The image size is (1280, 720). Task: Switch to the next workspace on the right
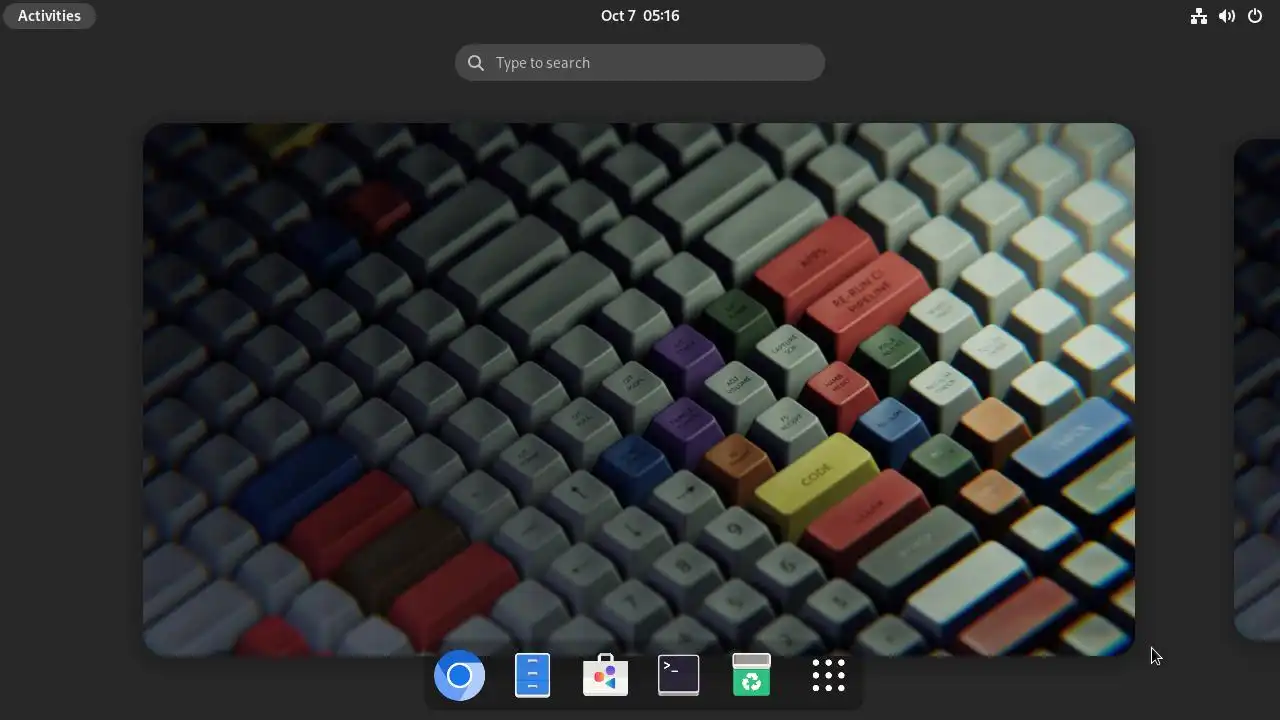click(1257, 389)
